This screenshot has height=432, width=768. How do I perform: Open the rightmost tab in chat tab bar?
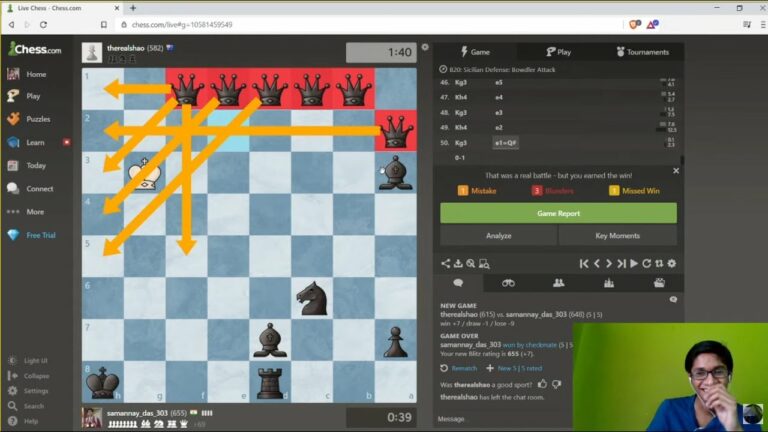point(659,283)
